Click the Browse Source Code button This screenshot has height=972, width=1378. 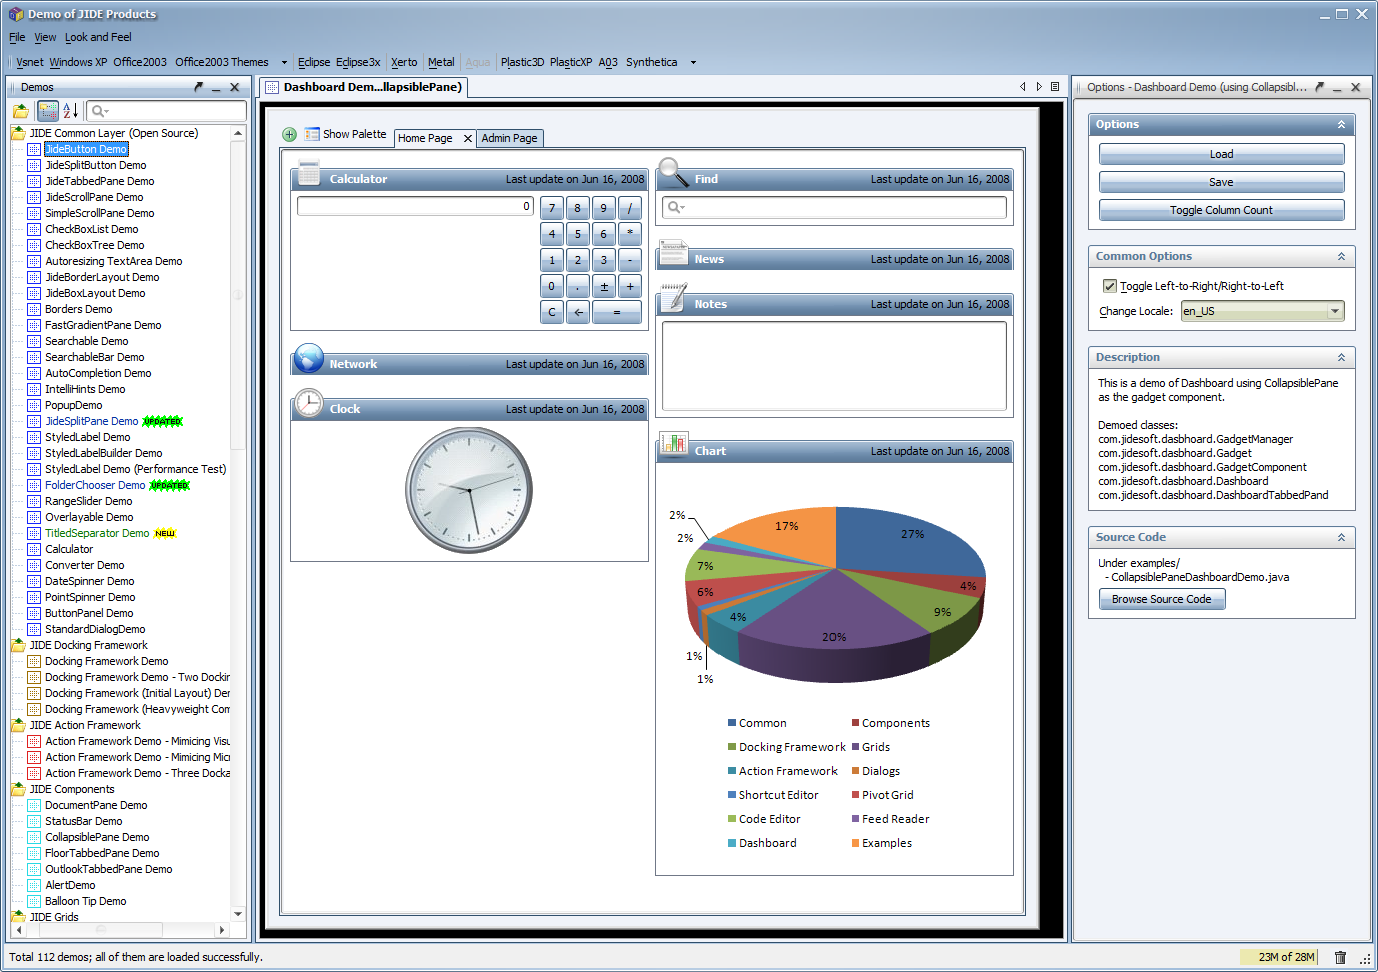[1161, 599]
